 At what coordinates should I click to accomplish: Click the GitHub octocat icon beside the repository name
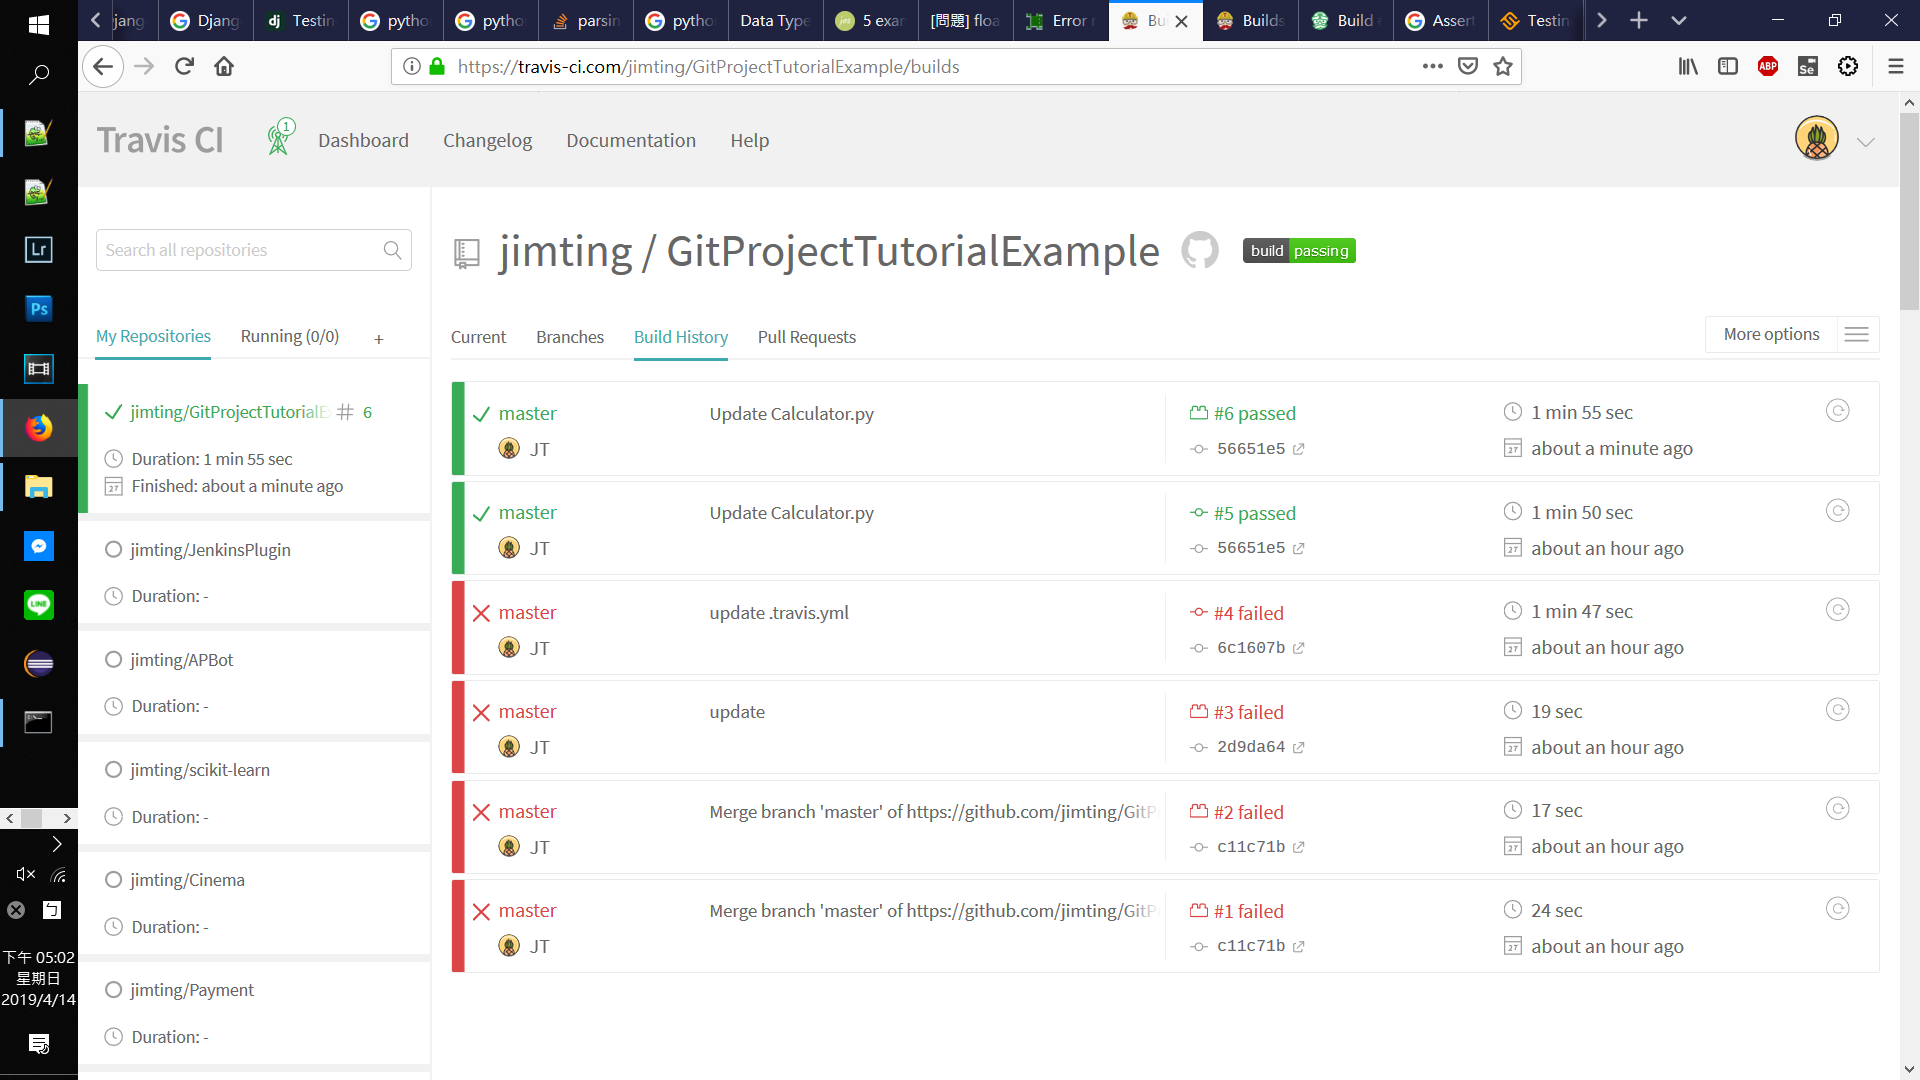coord(1199,251)
